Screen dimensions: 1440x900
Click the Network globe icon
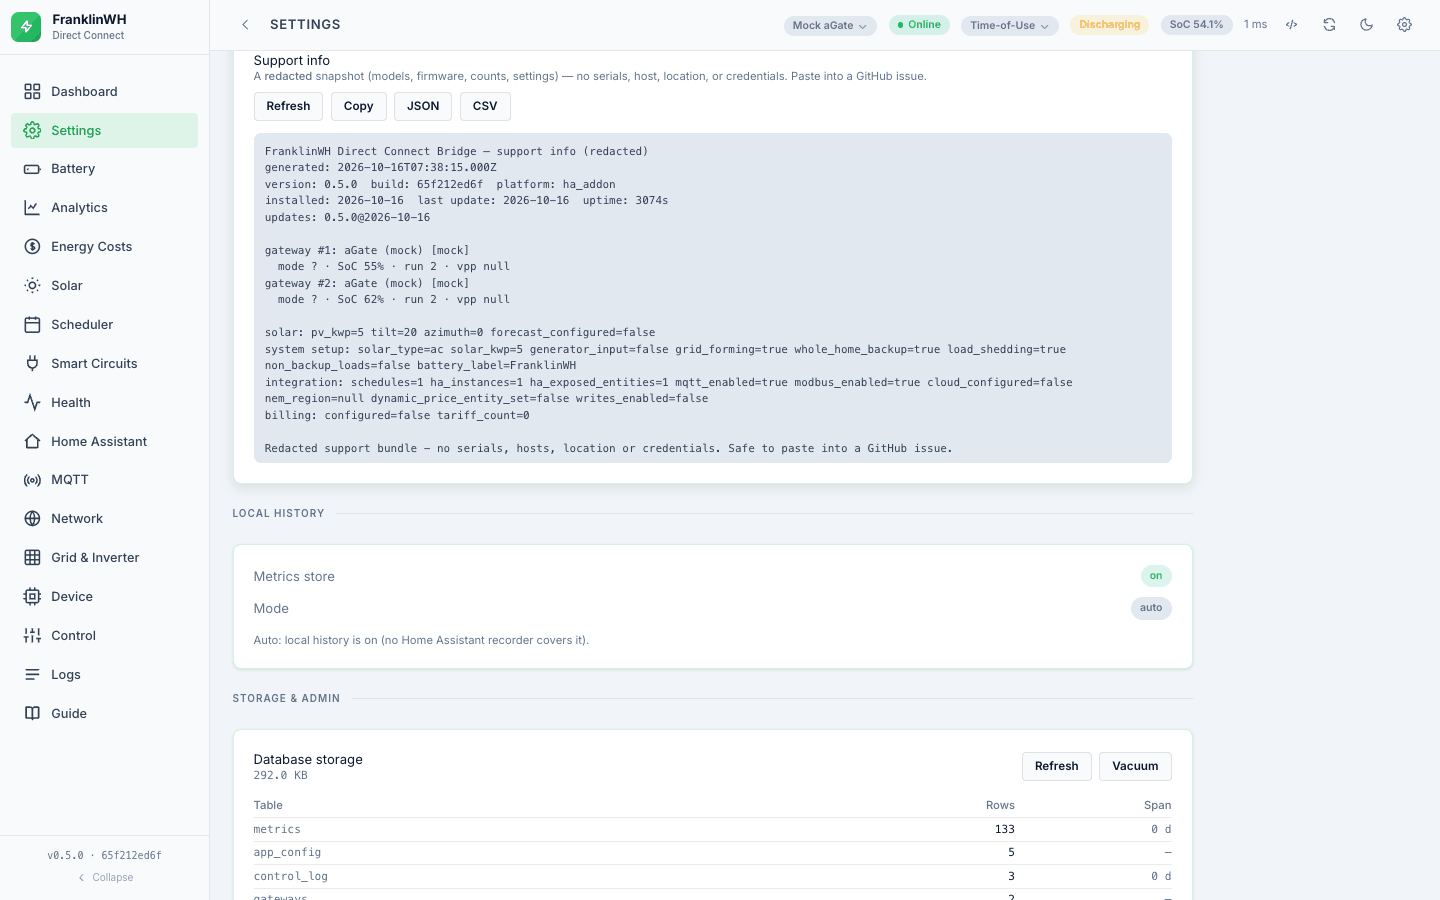(x=32, y=519)
